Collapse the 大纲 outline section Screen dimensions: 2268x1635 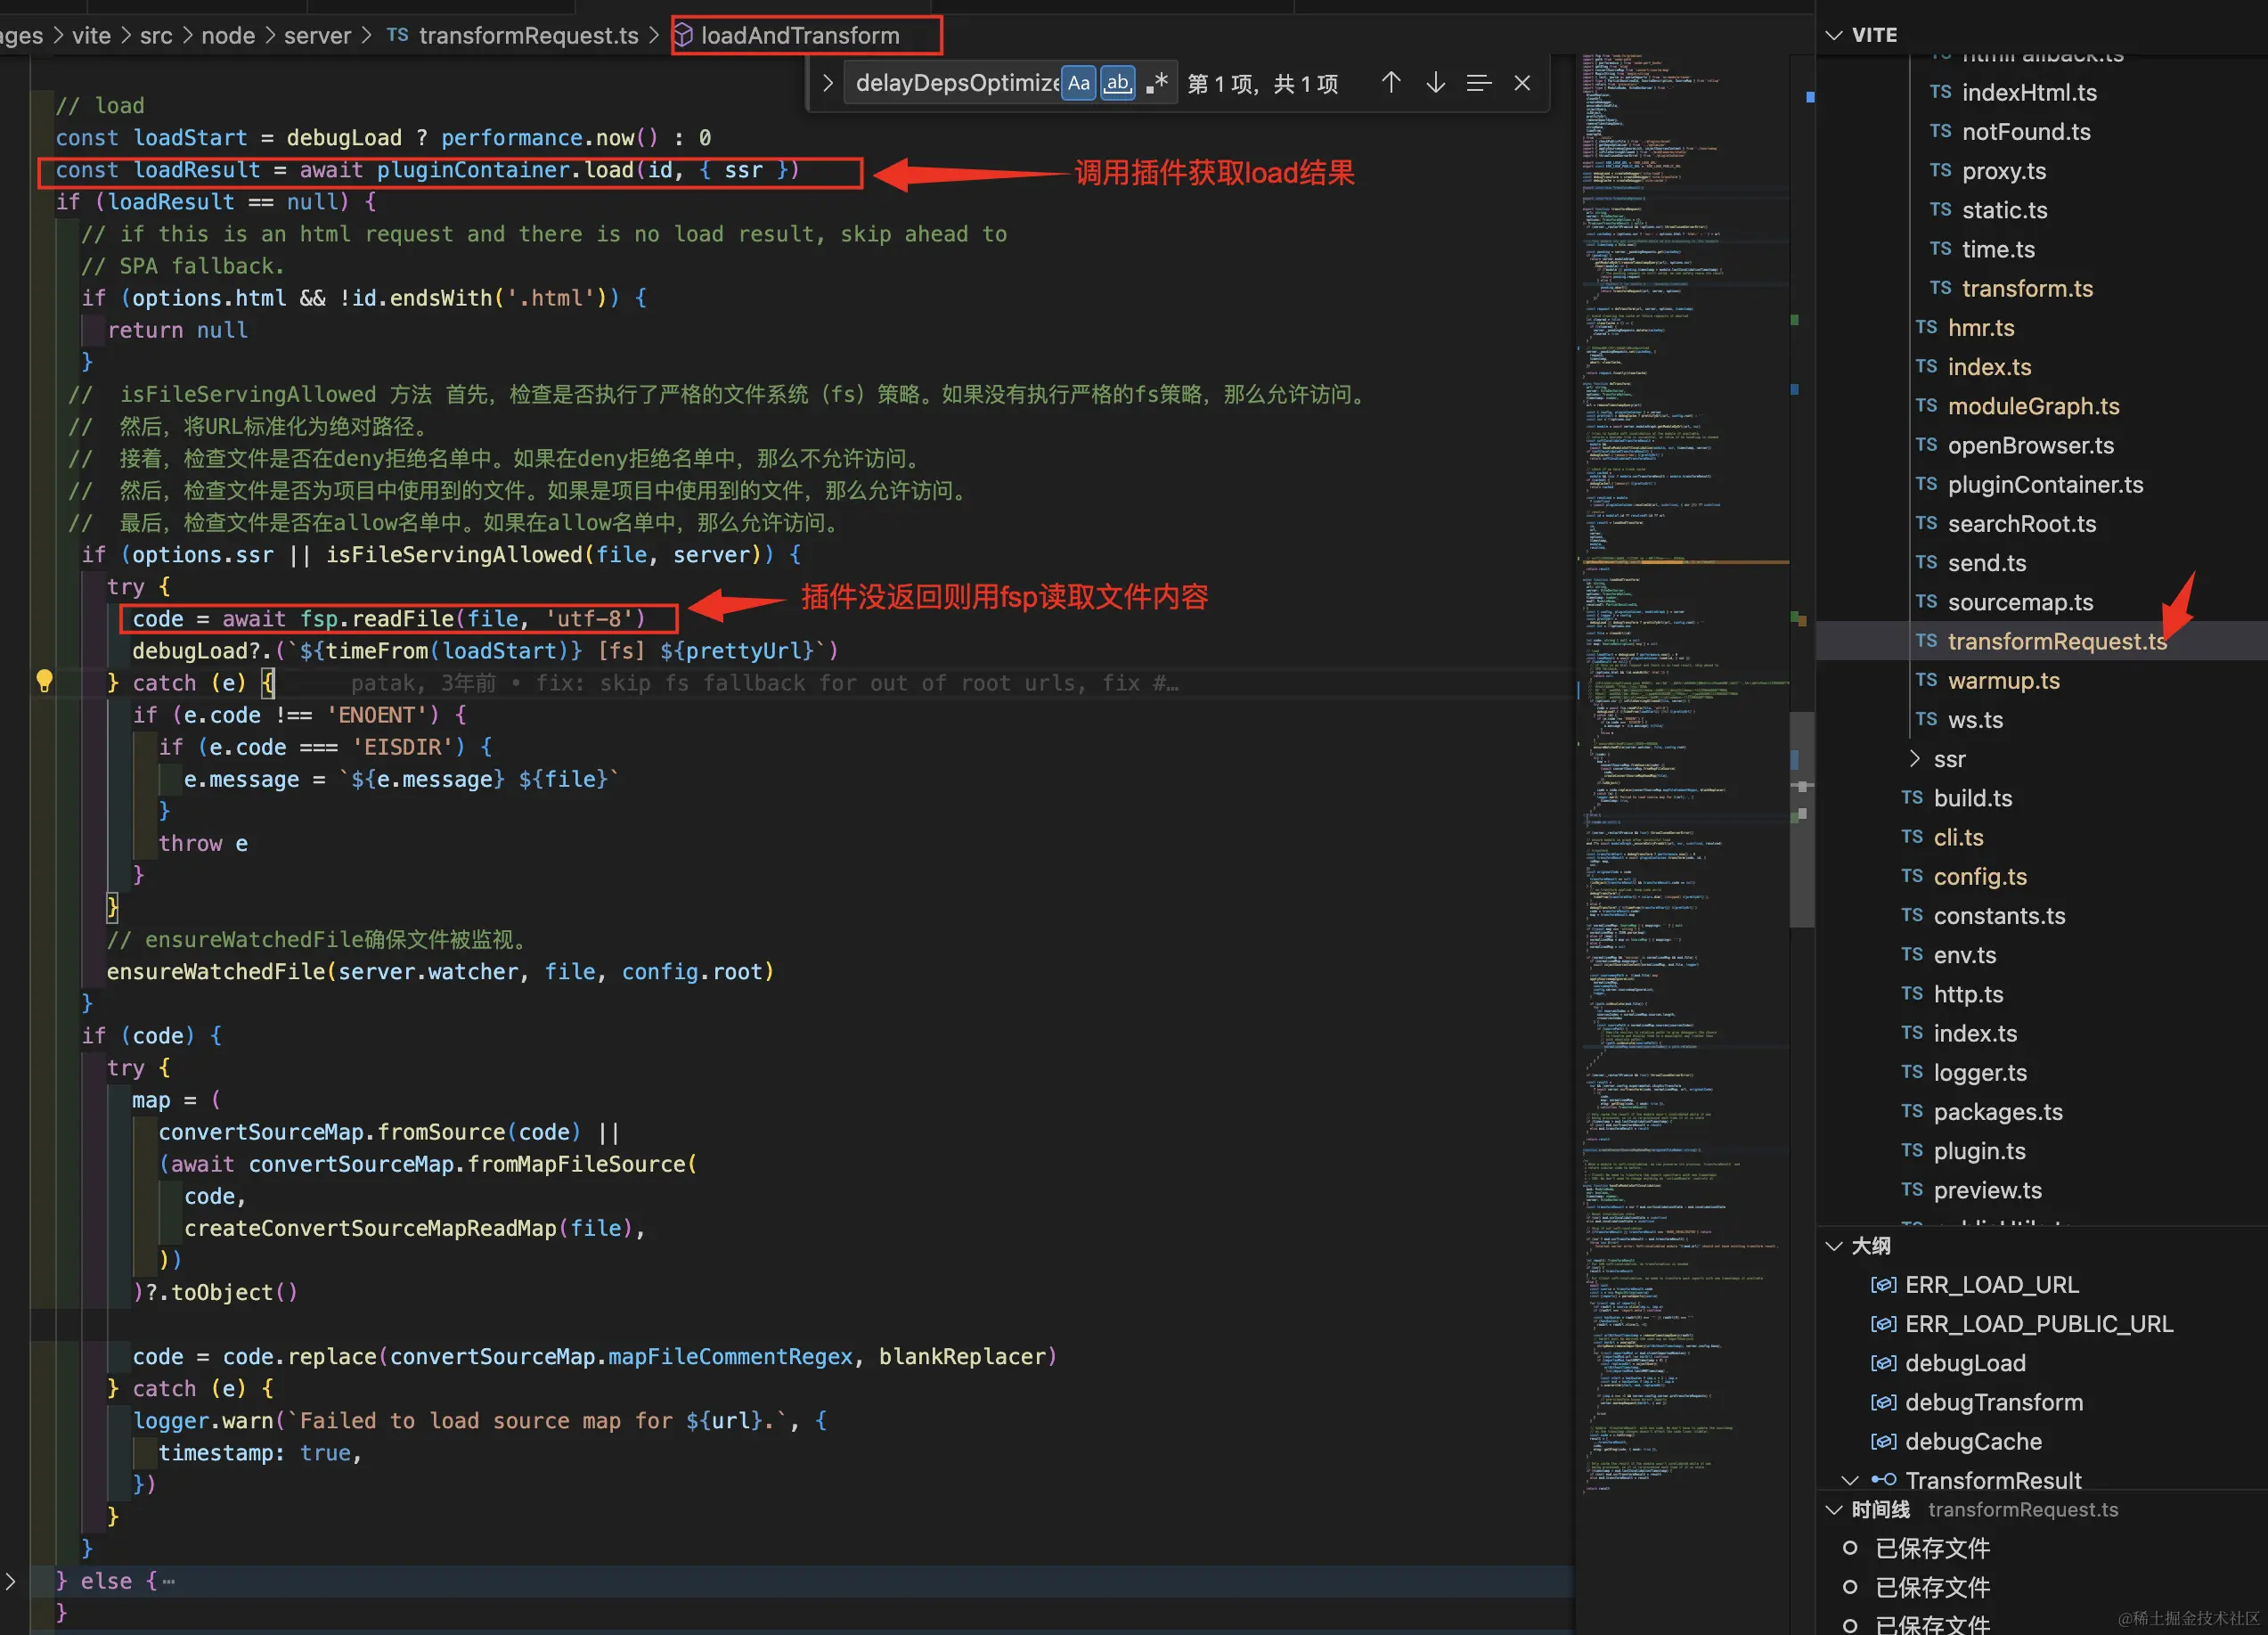tap(1834, 1246)
